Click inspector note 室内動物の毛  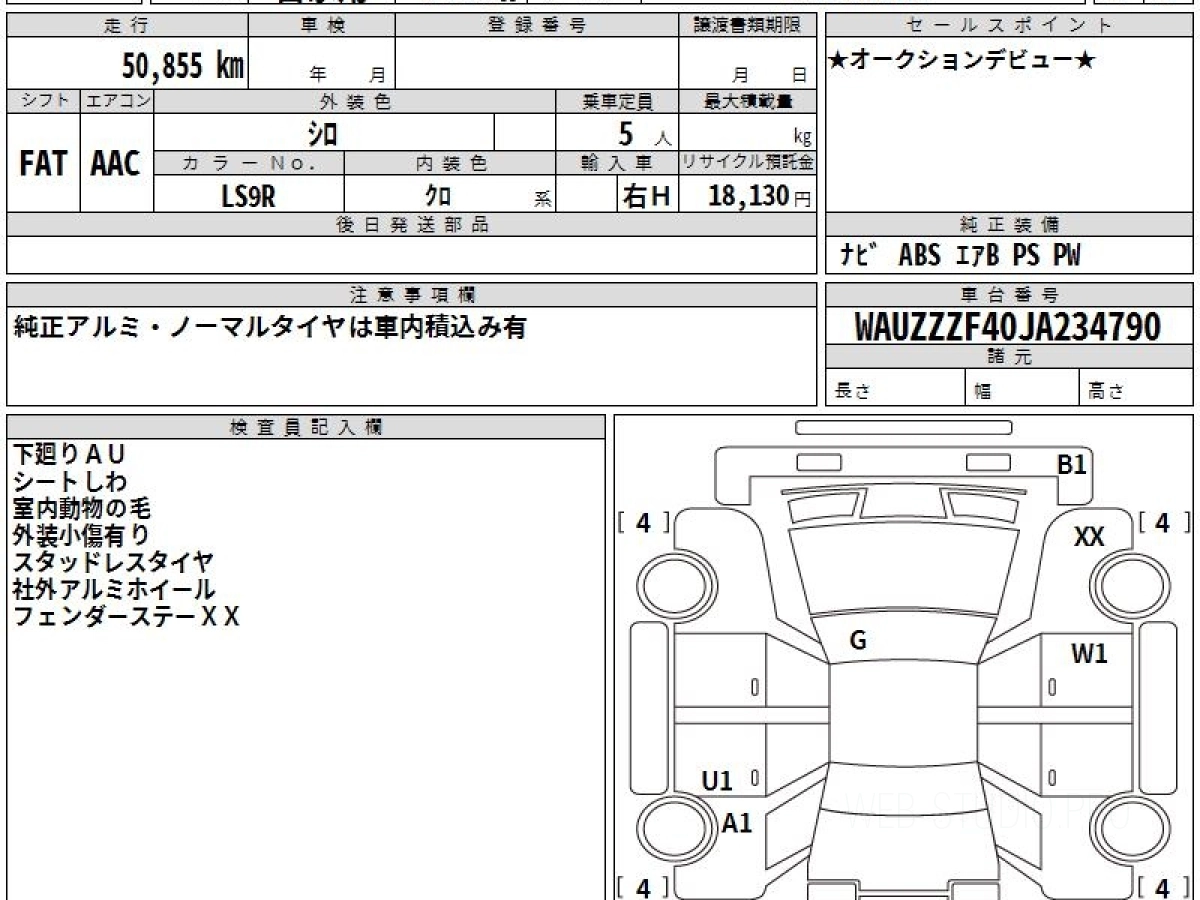(x=82, y=508)
